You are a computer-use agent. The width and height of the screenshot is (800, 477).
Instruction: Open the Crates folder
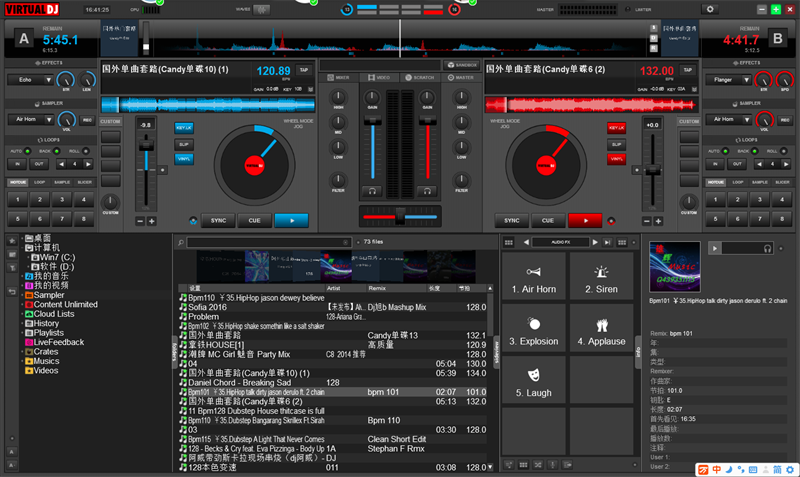click(42, 352)
